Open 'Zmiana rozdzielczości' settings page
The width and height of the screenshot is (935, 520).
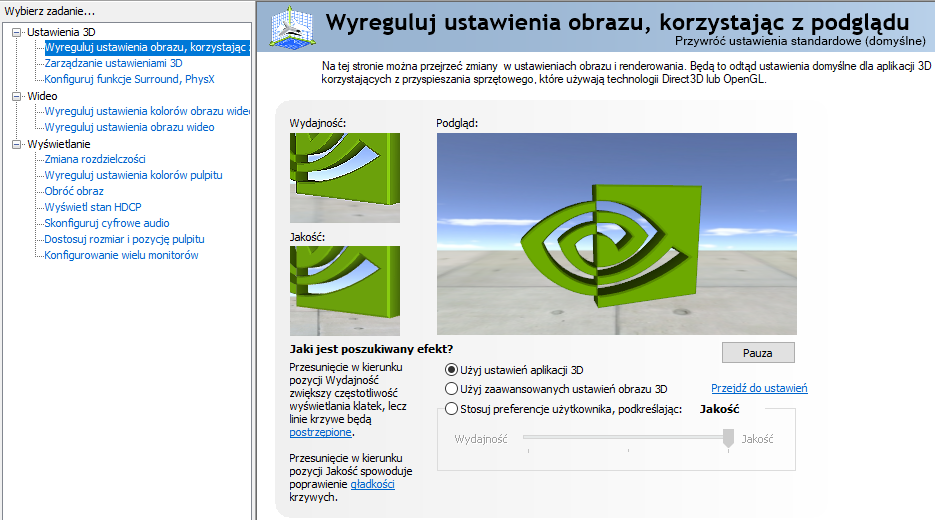point(95,159)
